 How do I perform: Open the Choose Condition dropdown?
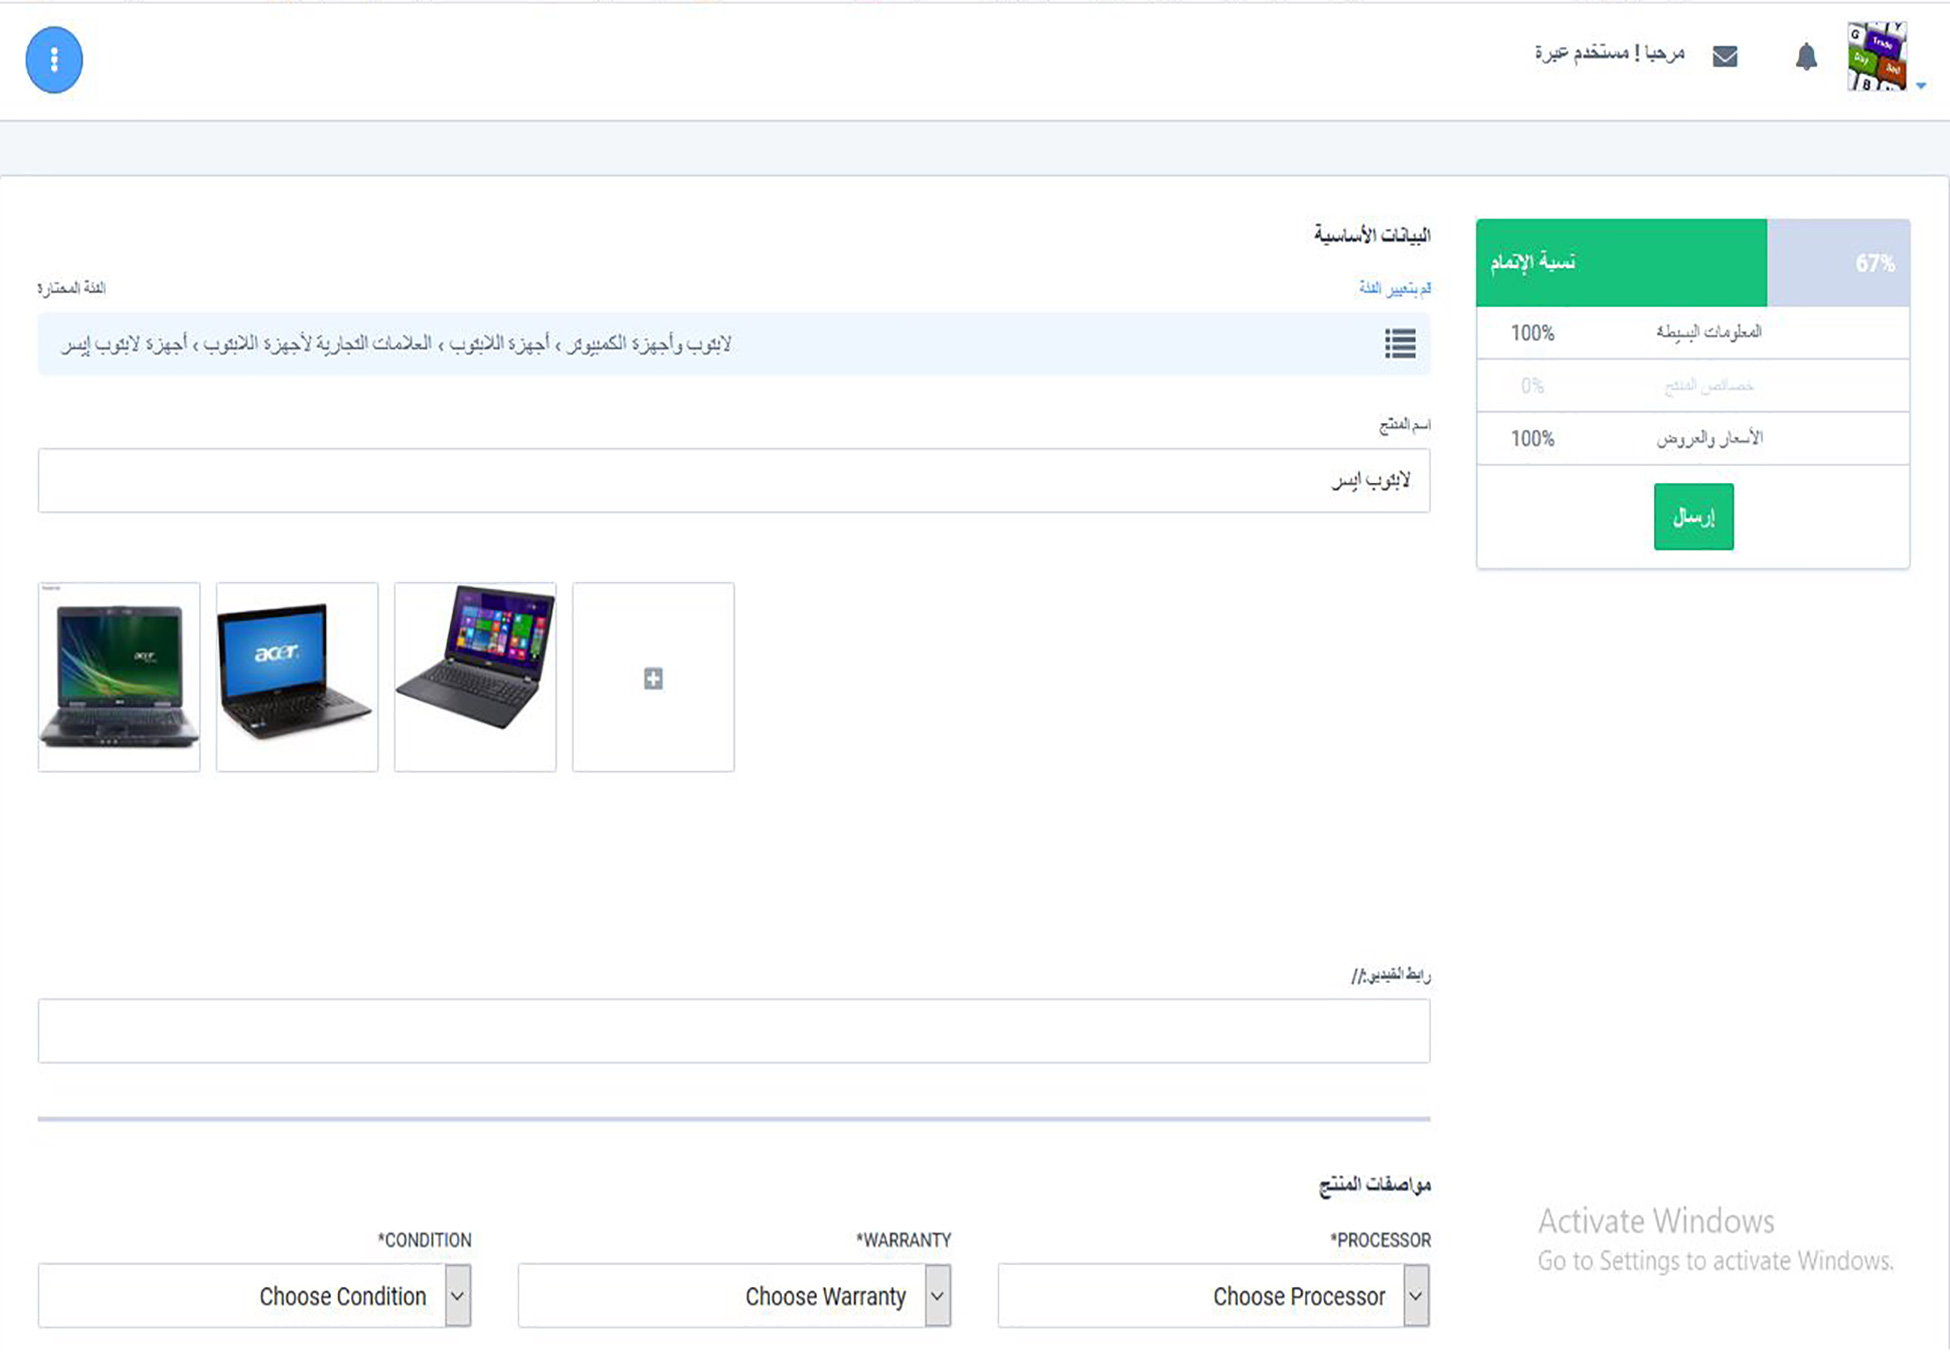pos(255,1296)
